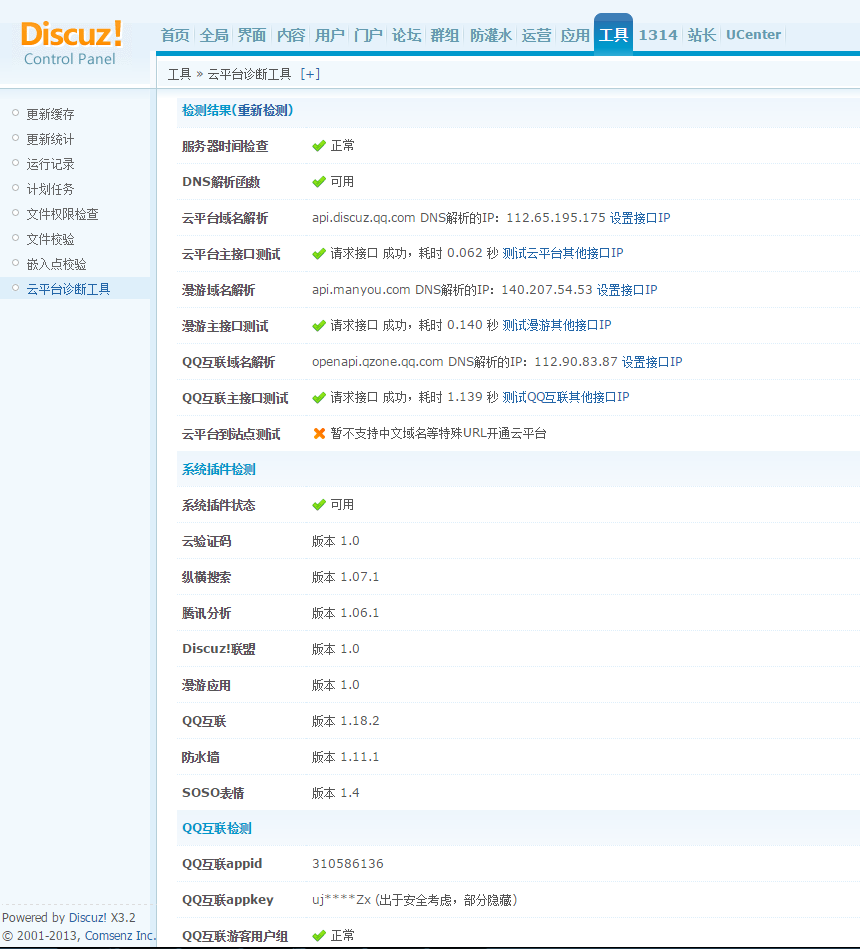Go to the 防灌水 navigation tab

491,35
